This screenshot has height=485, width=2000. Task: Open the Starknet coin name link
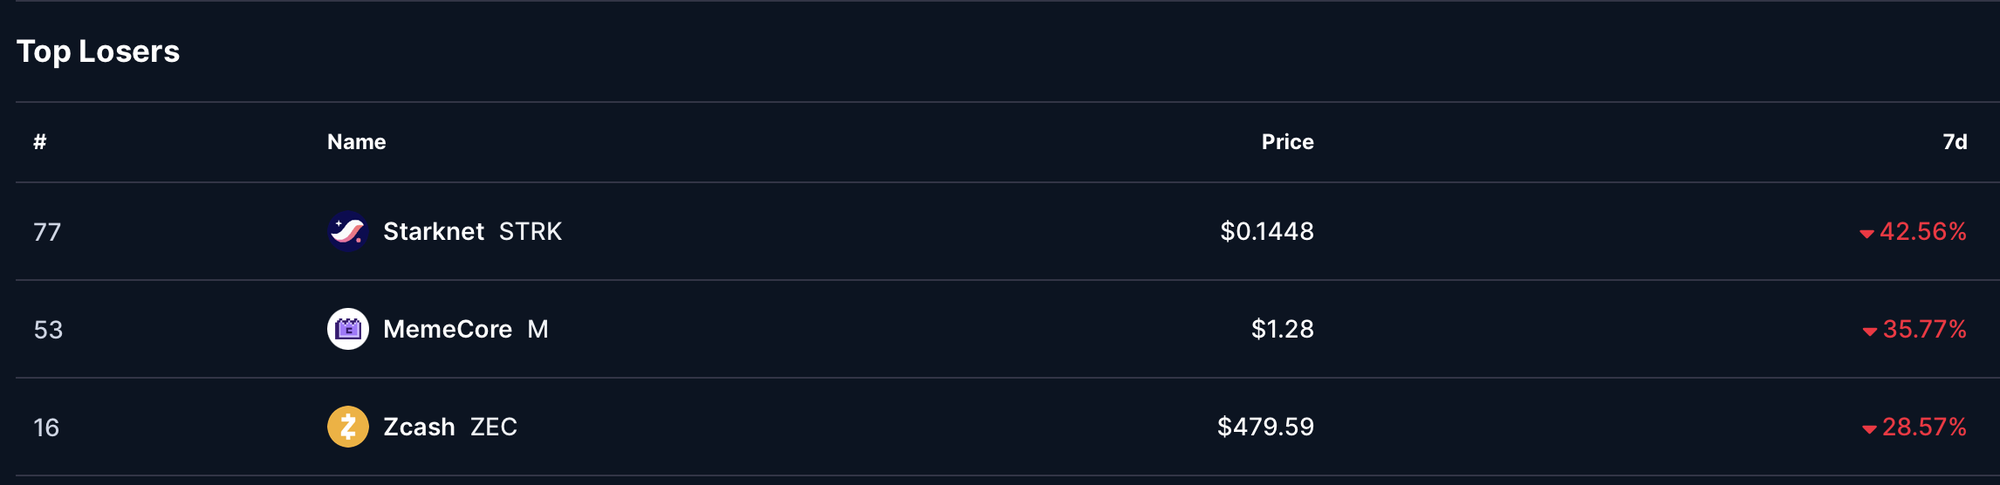tap(433, 231)
